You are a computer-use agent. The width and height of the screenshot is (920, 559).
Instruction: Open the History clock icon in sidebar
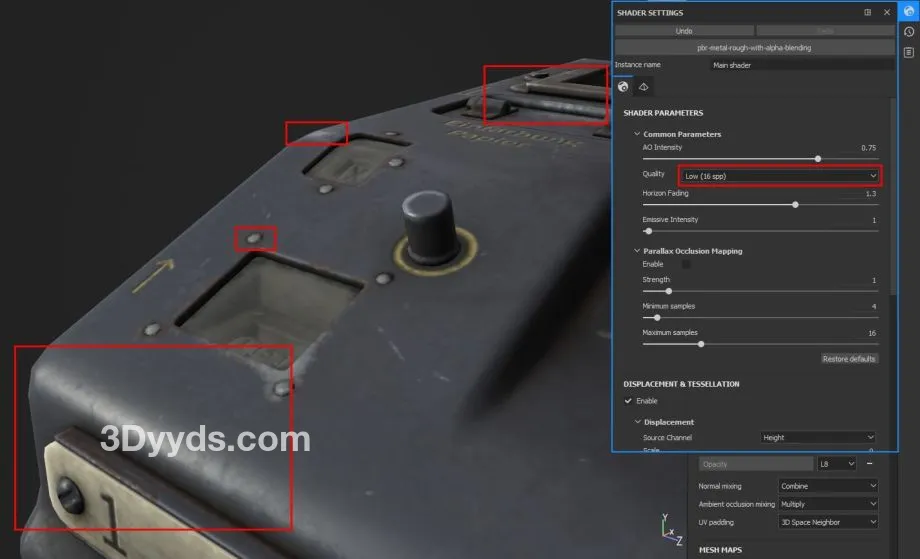pyautogui.click(x=908, y=32)
